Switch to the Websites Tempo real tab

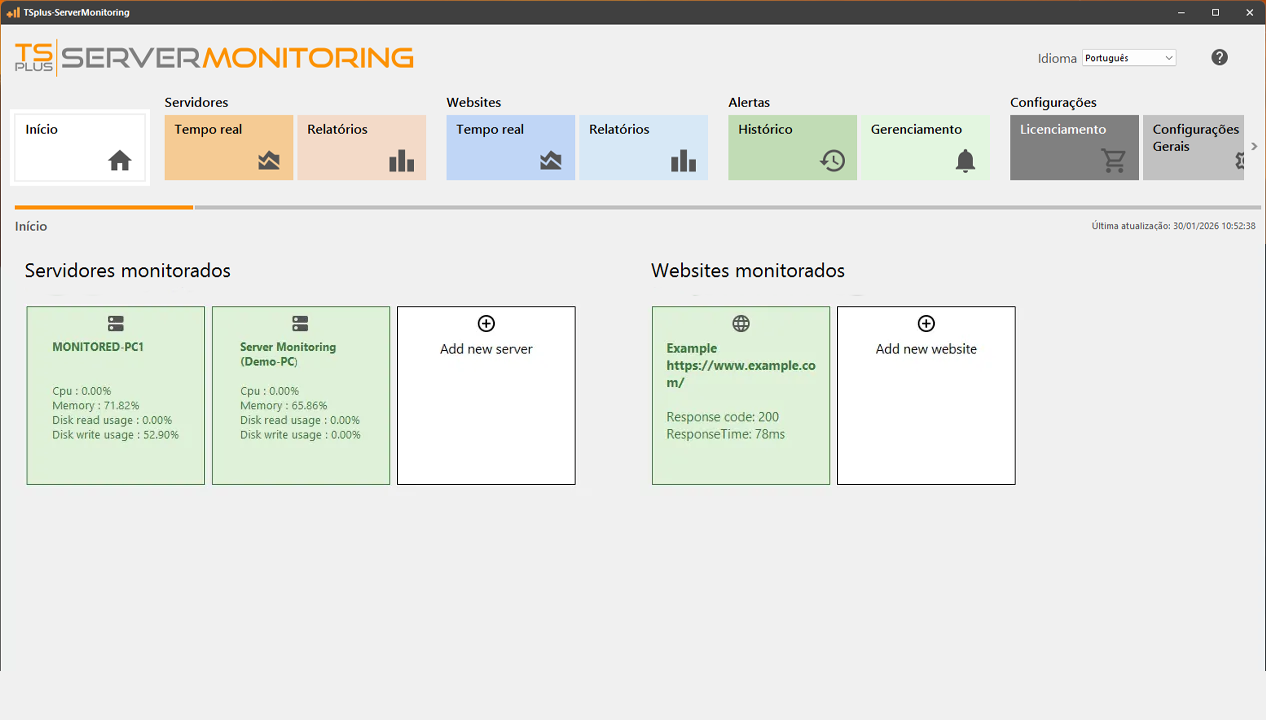(510, 147)
